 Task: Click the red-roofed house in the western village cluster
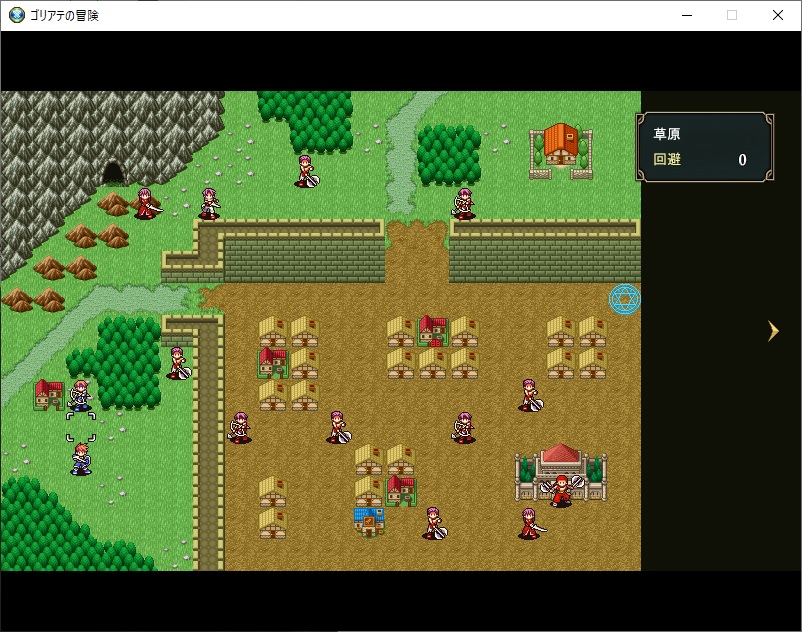(x=273, y=363)
